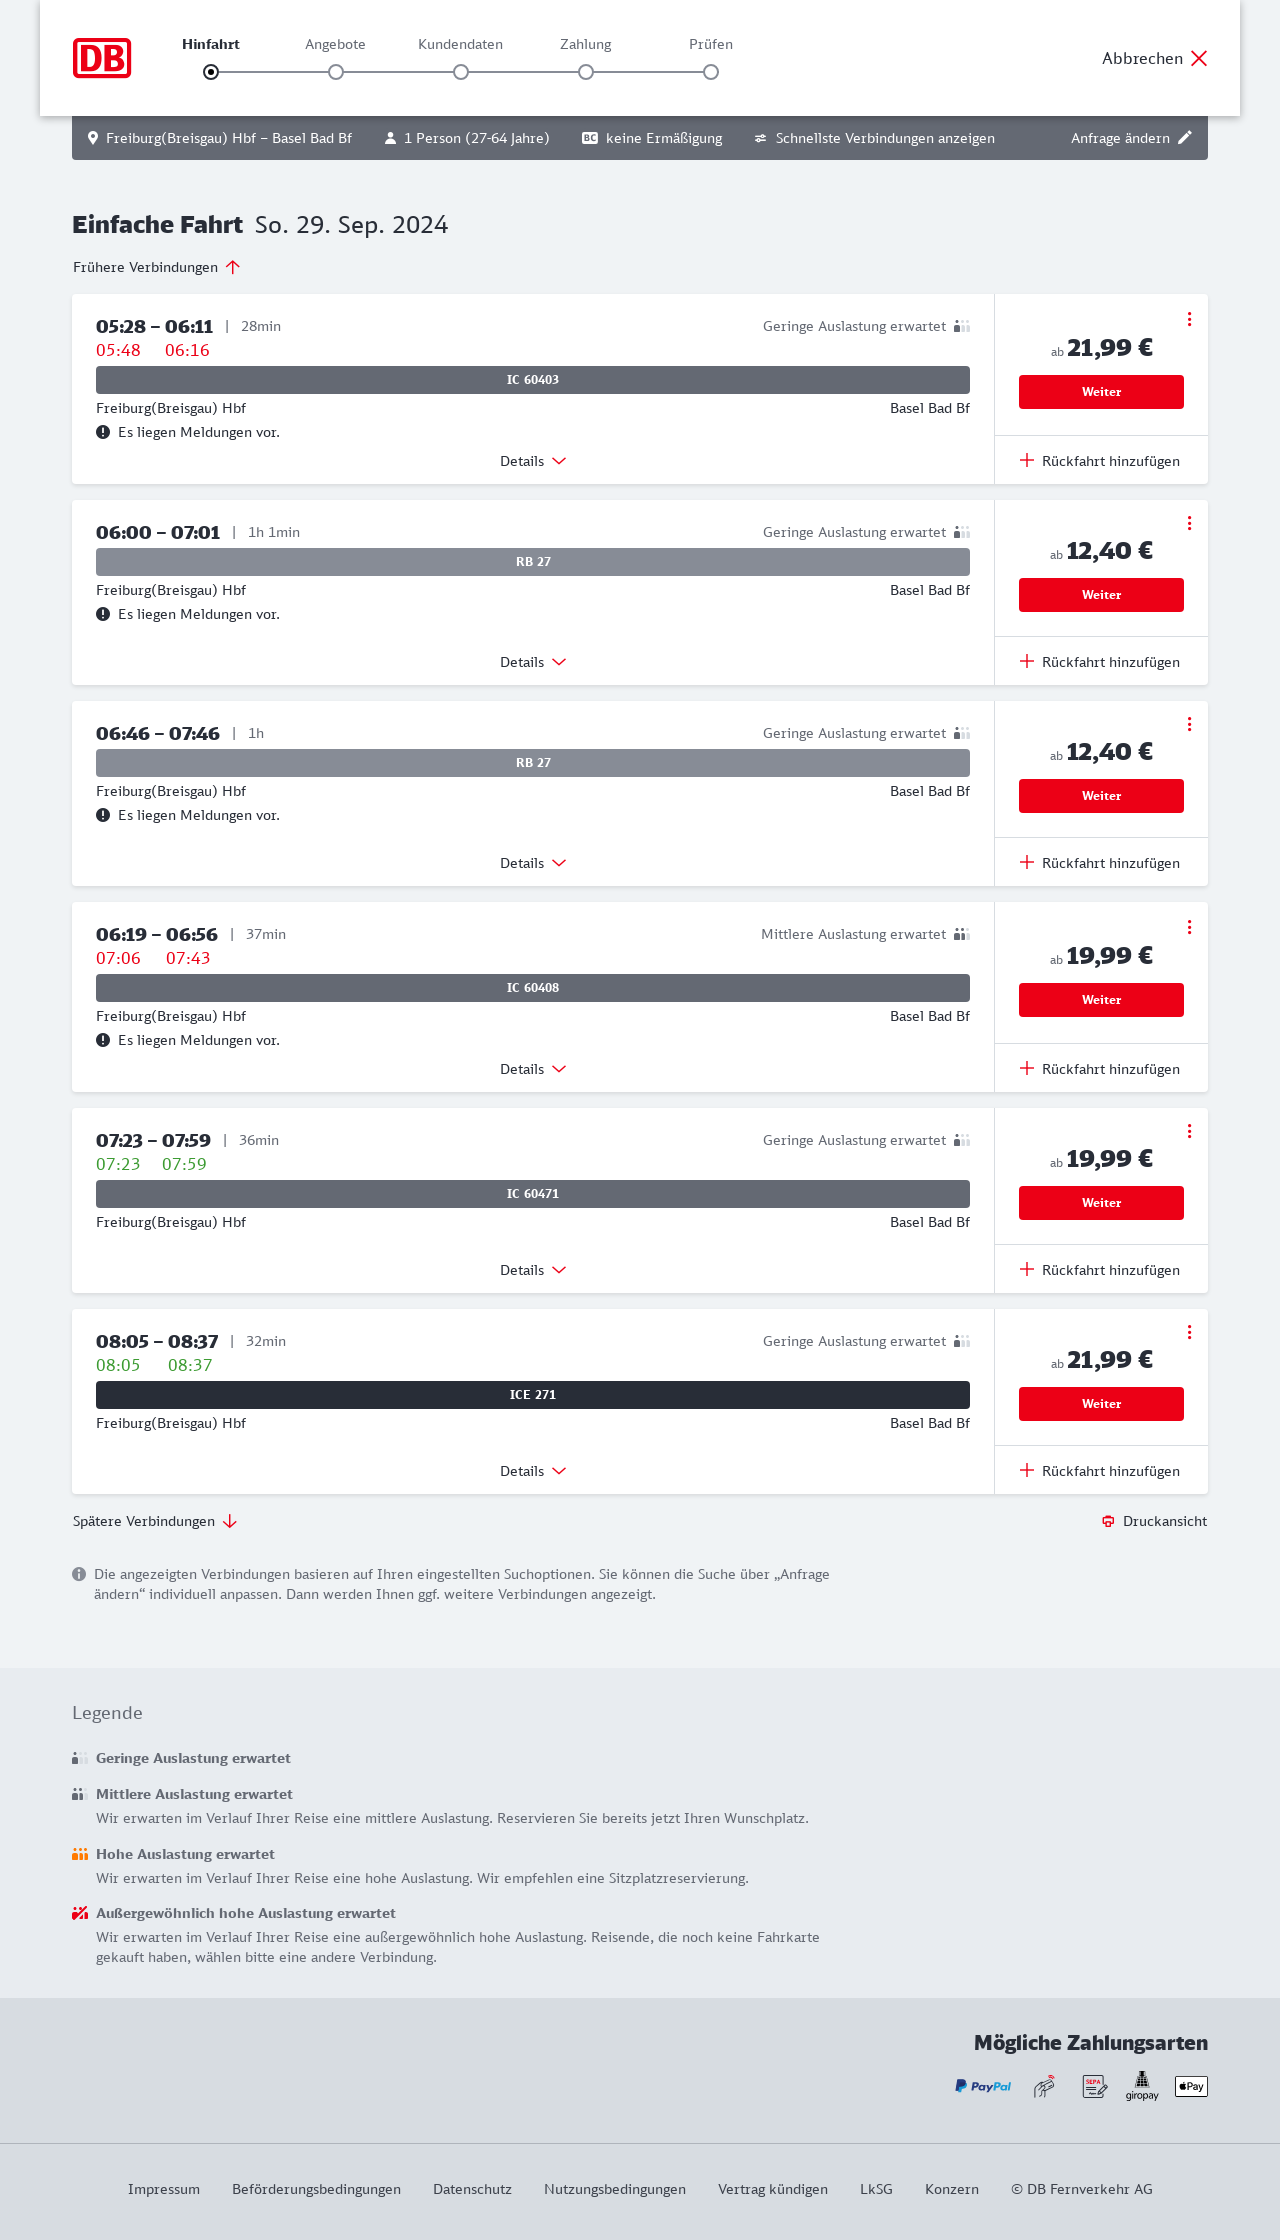
Task: Load Spätere Verbindungen
Action: coord(155,1521)
